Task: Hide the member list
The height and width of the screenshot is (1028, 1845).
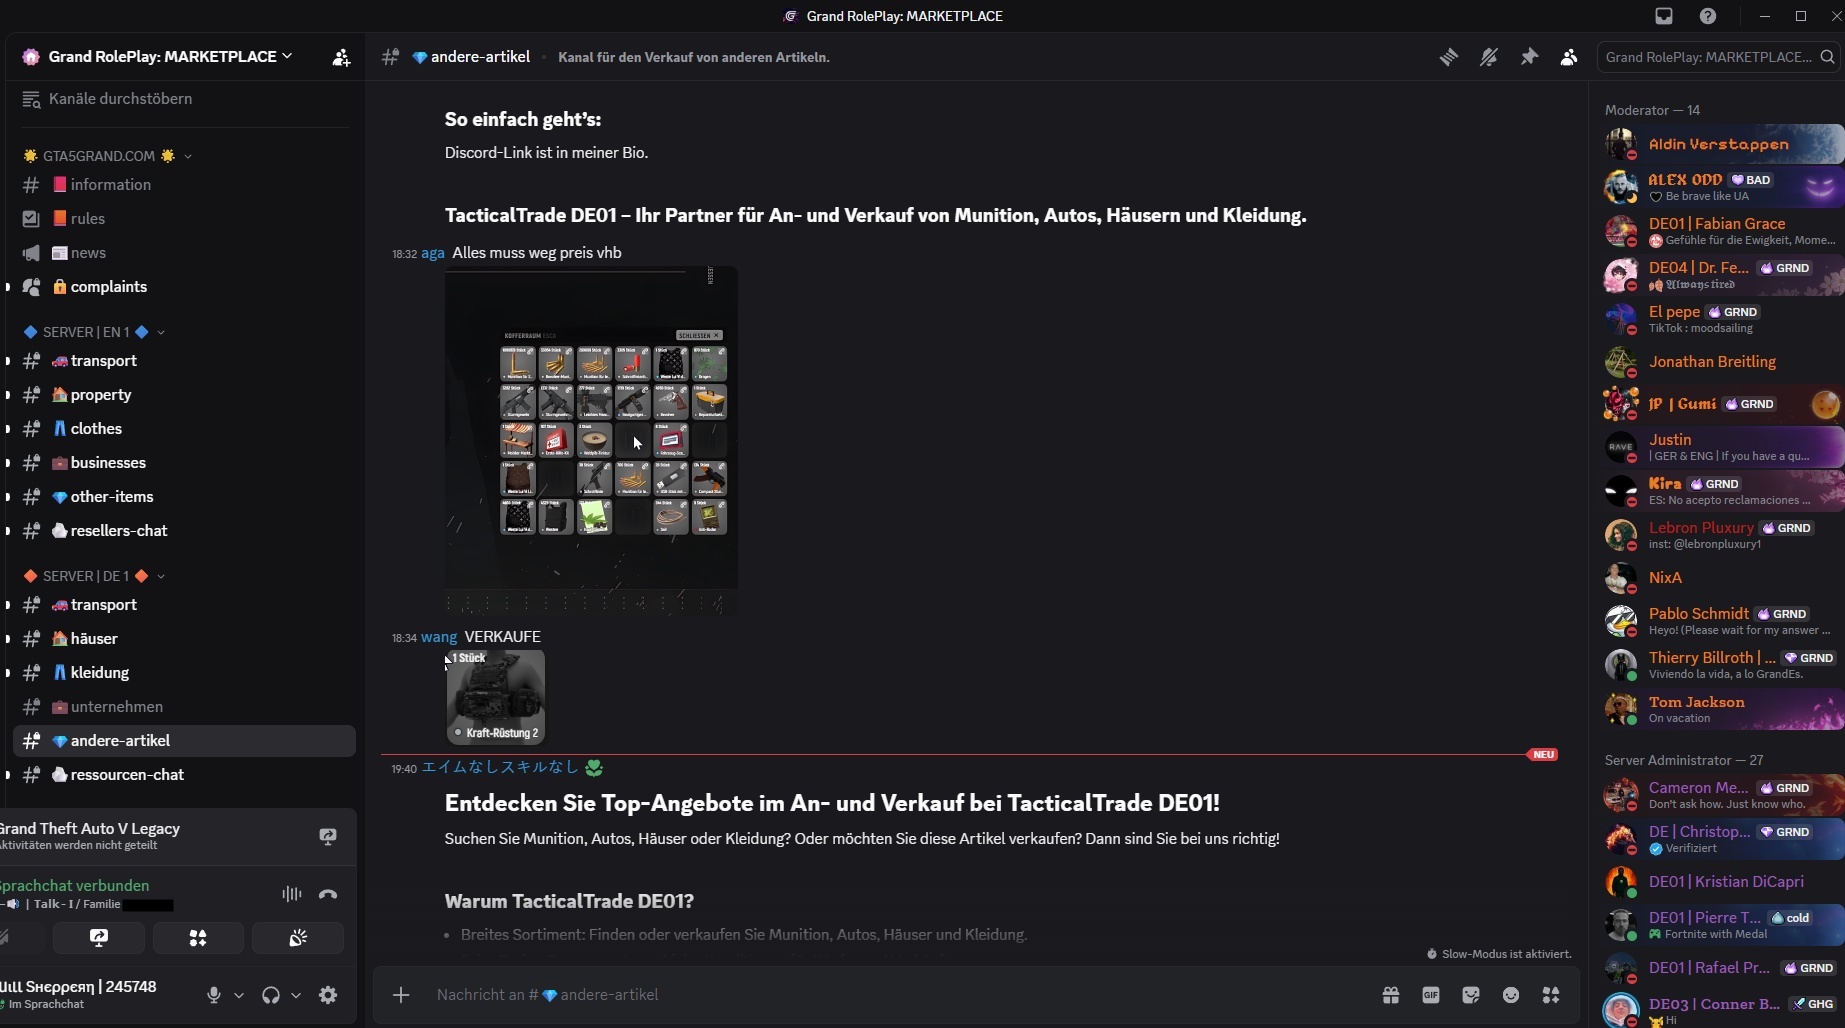Action: point(1569,57)
